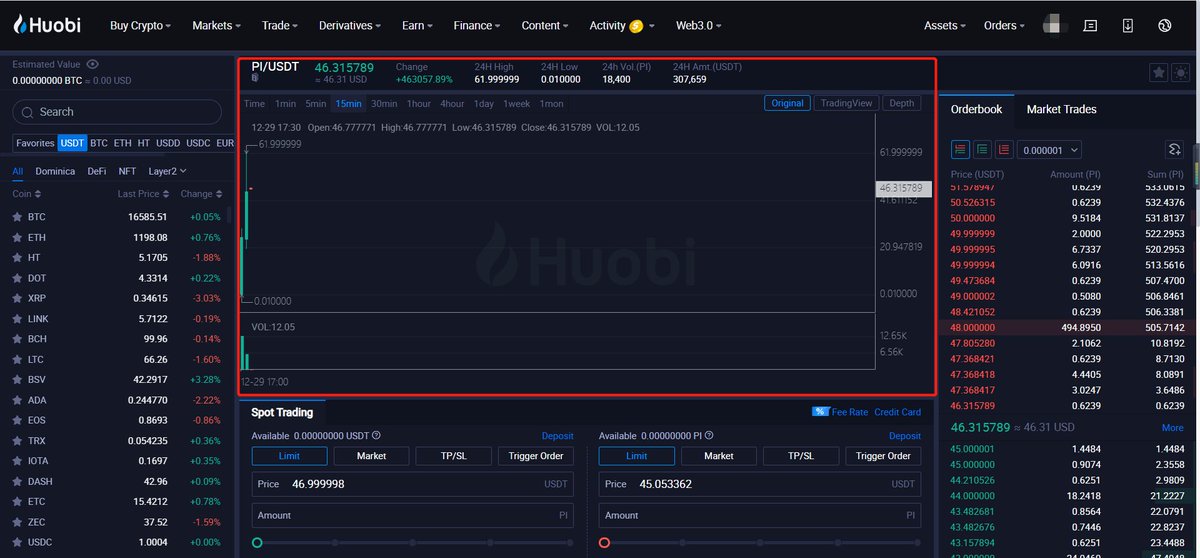Show combined buy and sell orderbook view

(x=960, y=149)
